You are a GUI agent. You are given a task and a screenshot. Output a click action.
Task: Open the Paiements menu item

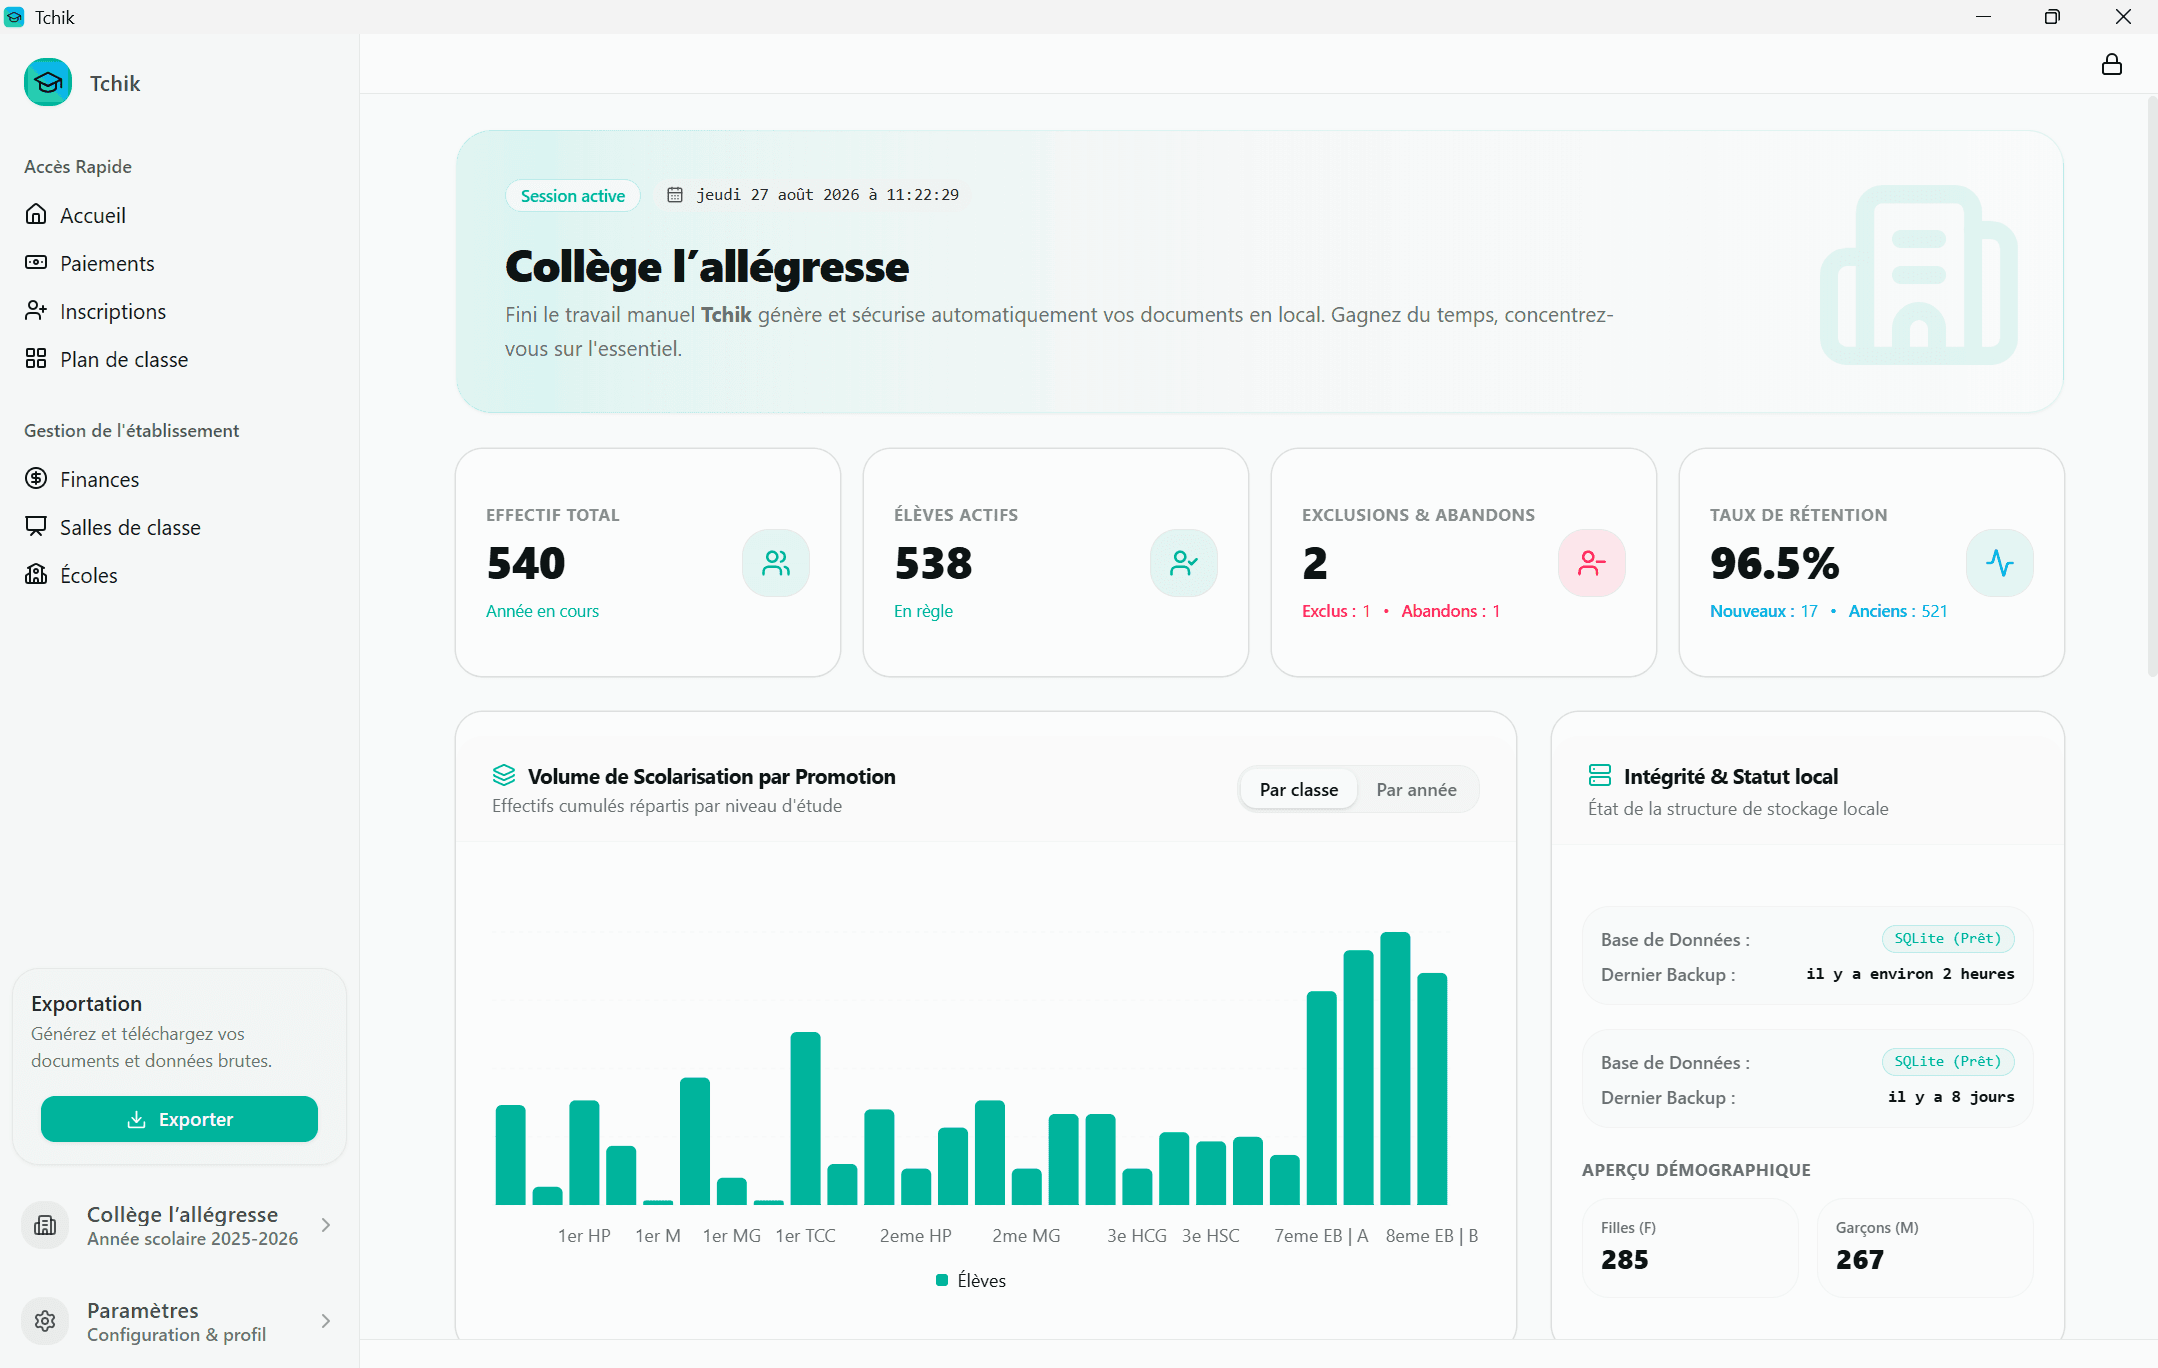click(180, 263)
